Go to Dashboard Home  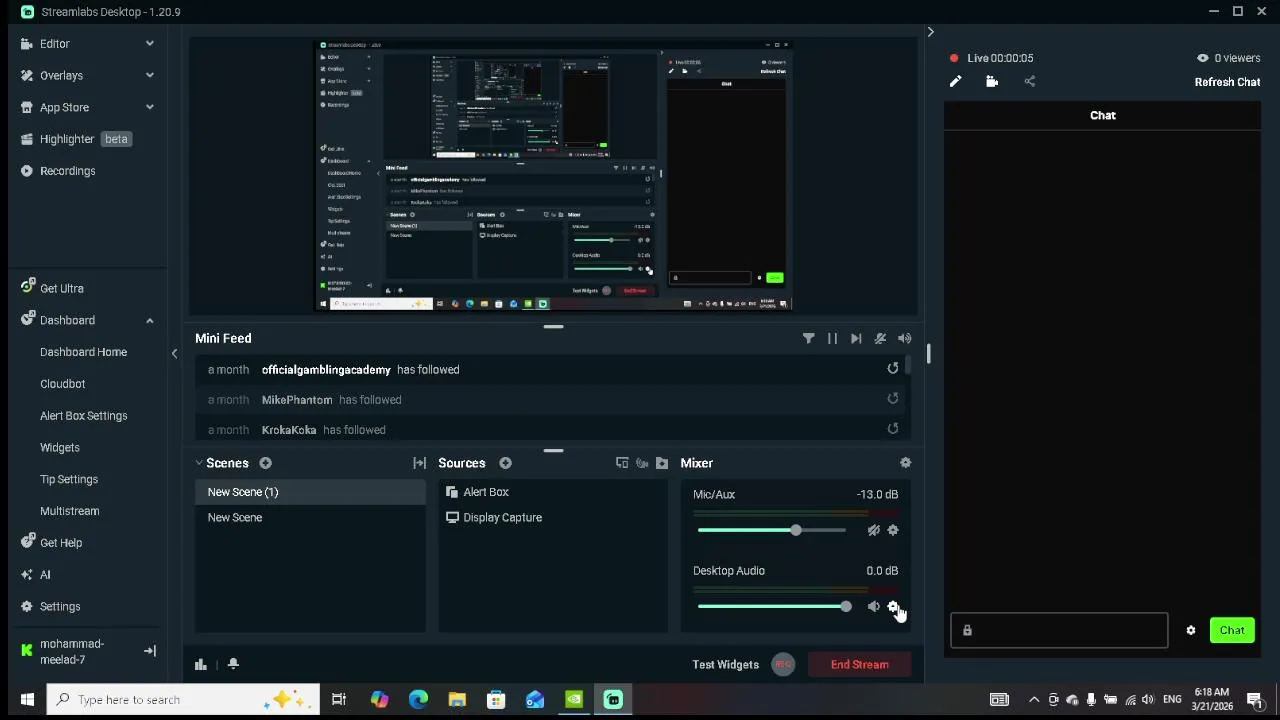pos(83,352)
